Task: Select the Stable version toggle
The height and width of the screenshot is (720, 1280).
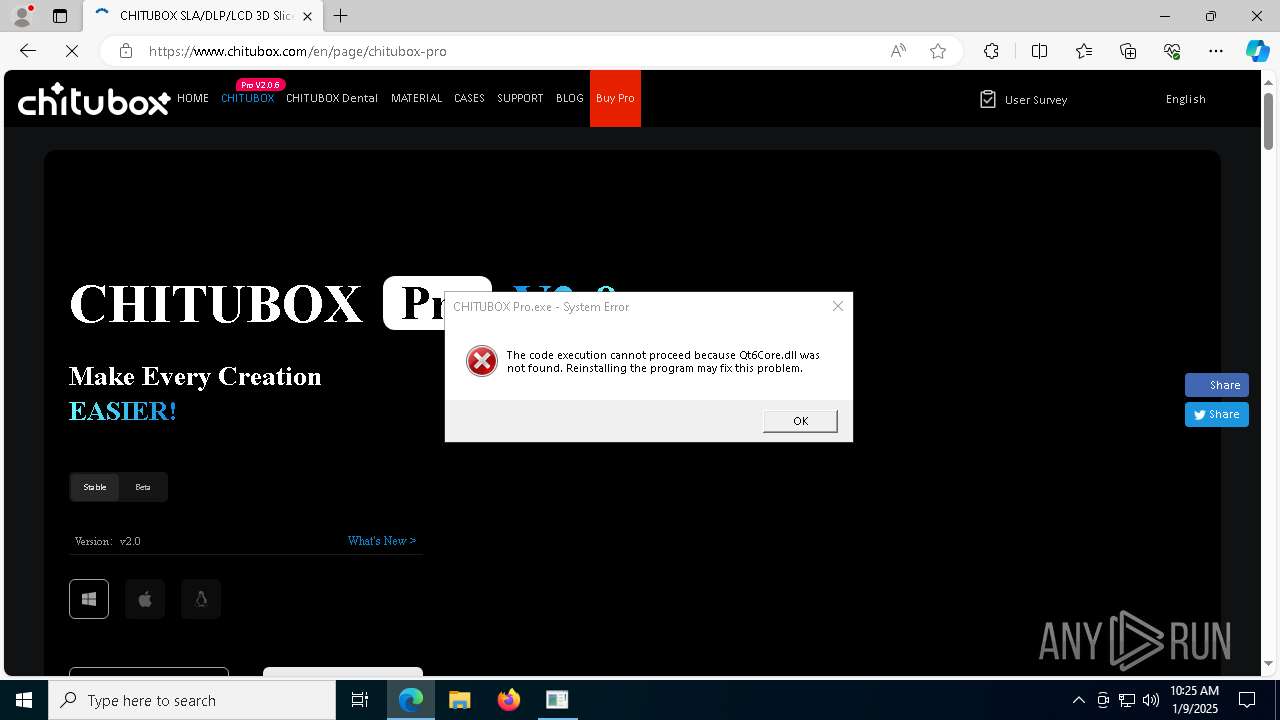Action: tap(95, 487)
